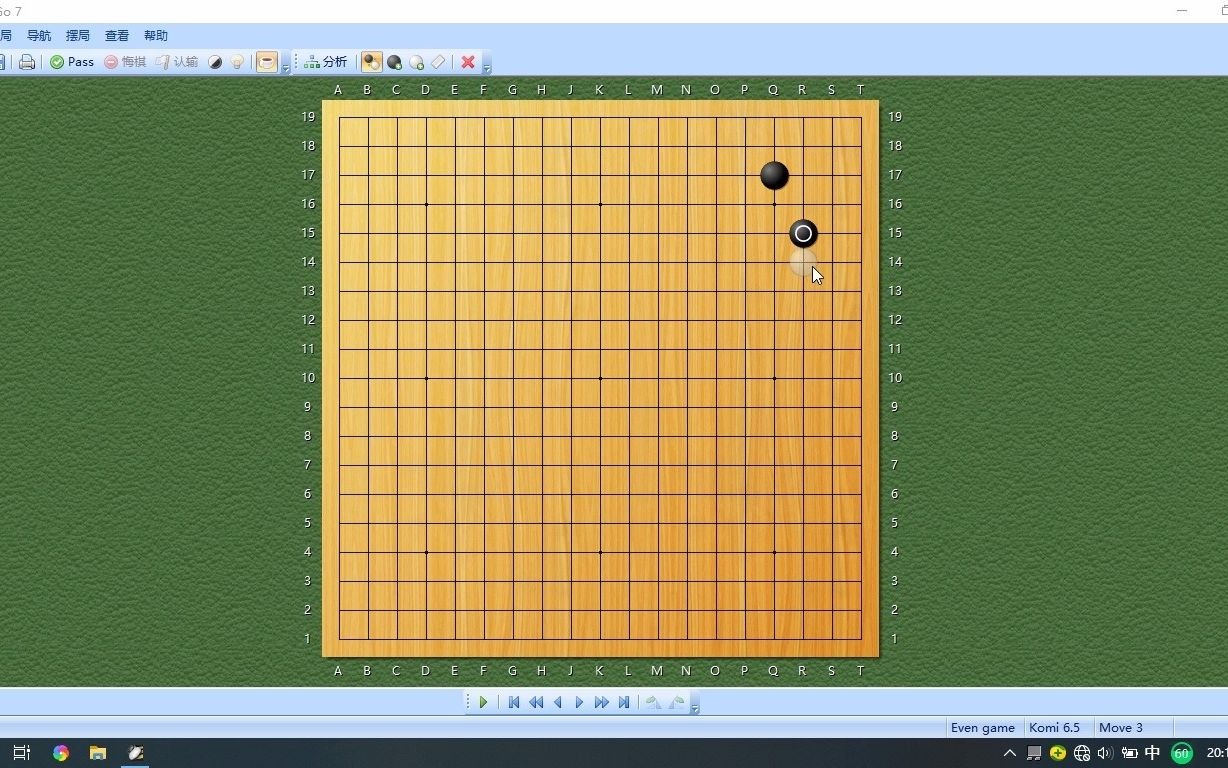The height and width of the screenshot is (768, 1228).
Task: Click the light bulb hint icon
Action: [x=237, y=62]
